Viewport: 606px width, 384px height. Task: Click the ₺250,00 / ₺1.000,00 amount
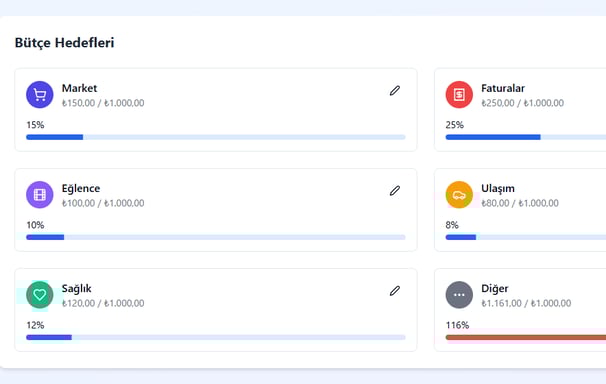tap(523, 103)
